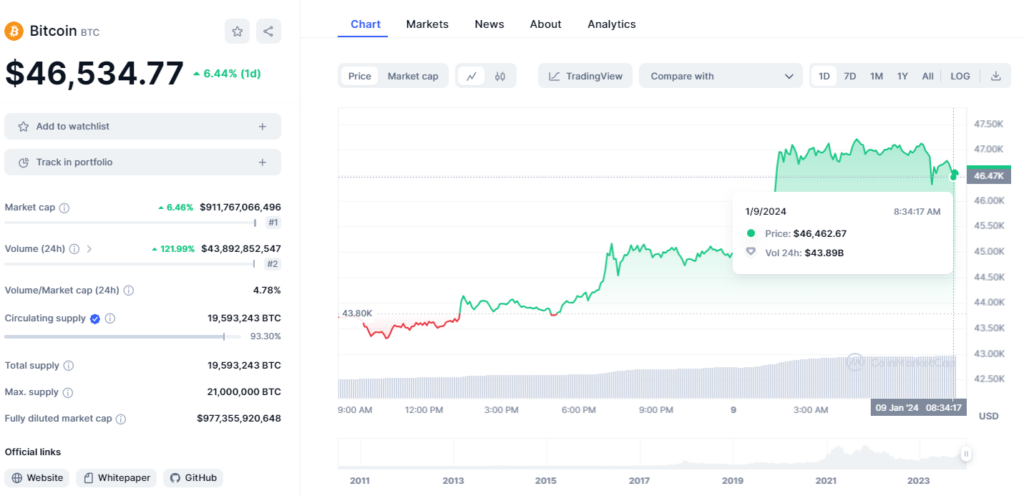Open TradingView chart mode
Screen dimensions: 1024x496
click(x=585, y=76)
